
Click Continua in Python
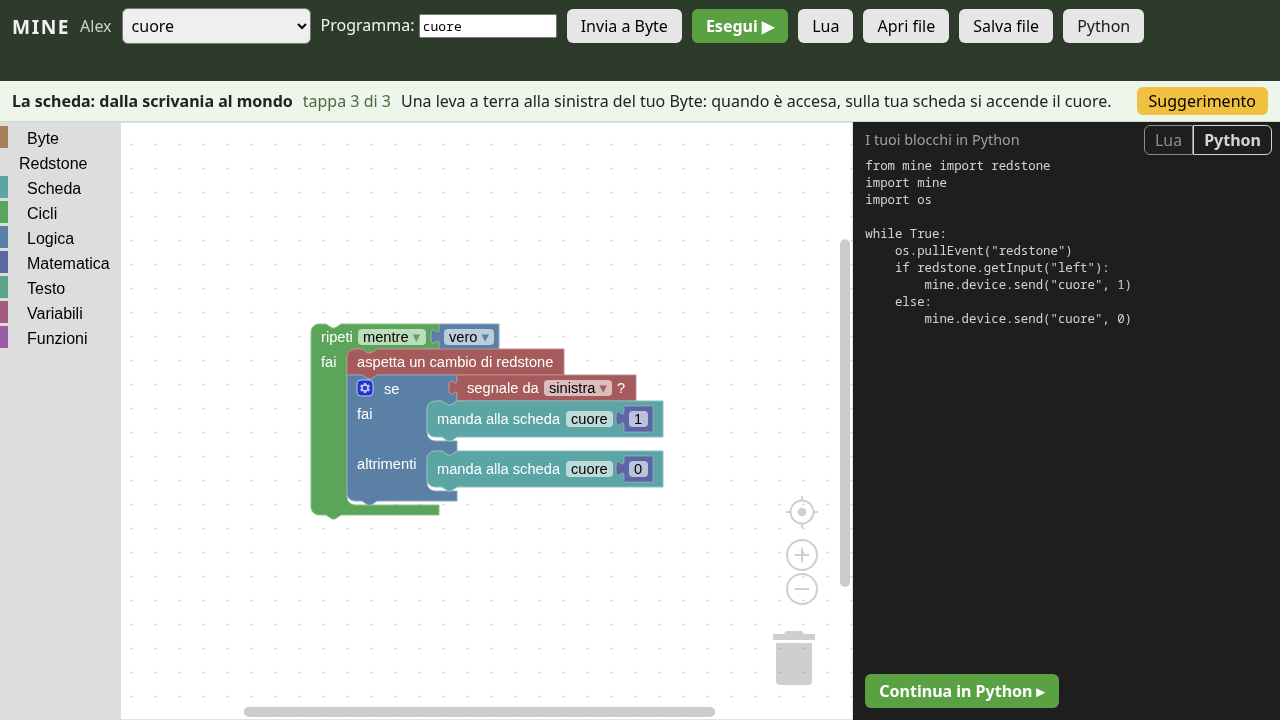tap(962, 691)
